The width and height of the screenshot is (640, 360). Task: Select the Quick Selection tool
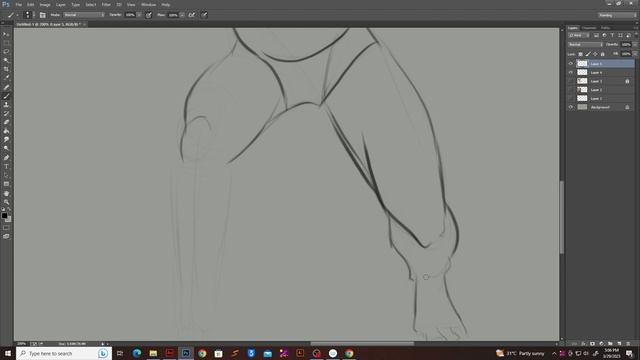pos(6,60)
